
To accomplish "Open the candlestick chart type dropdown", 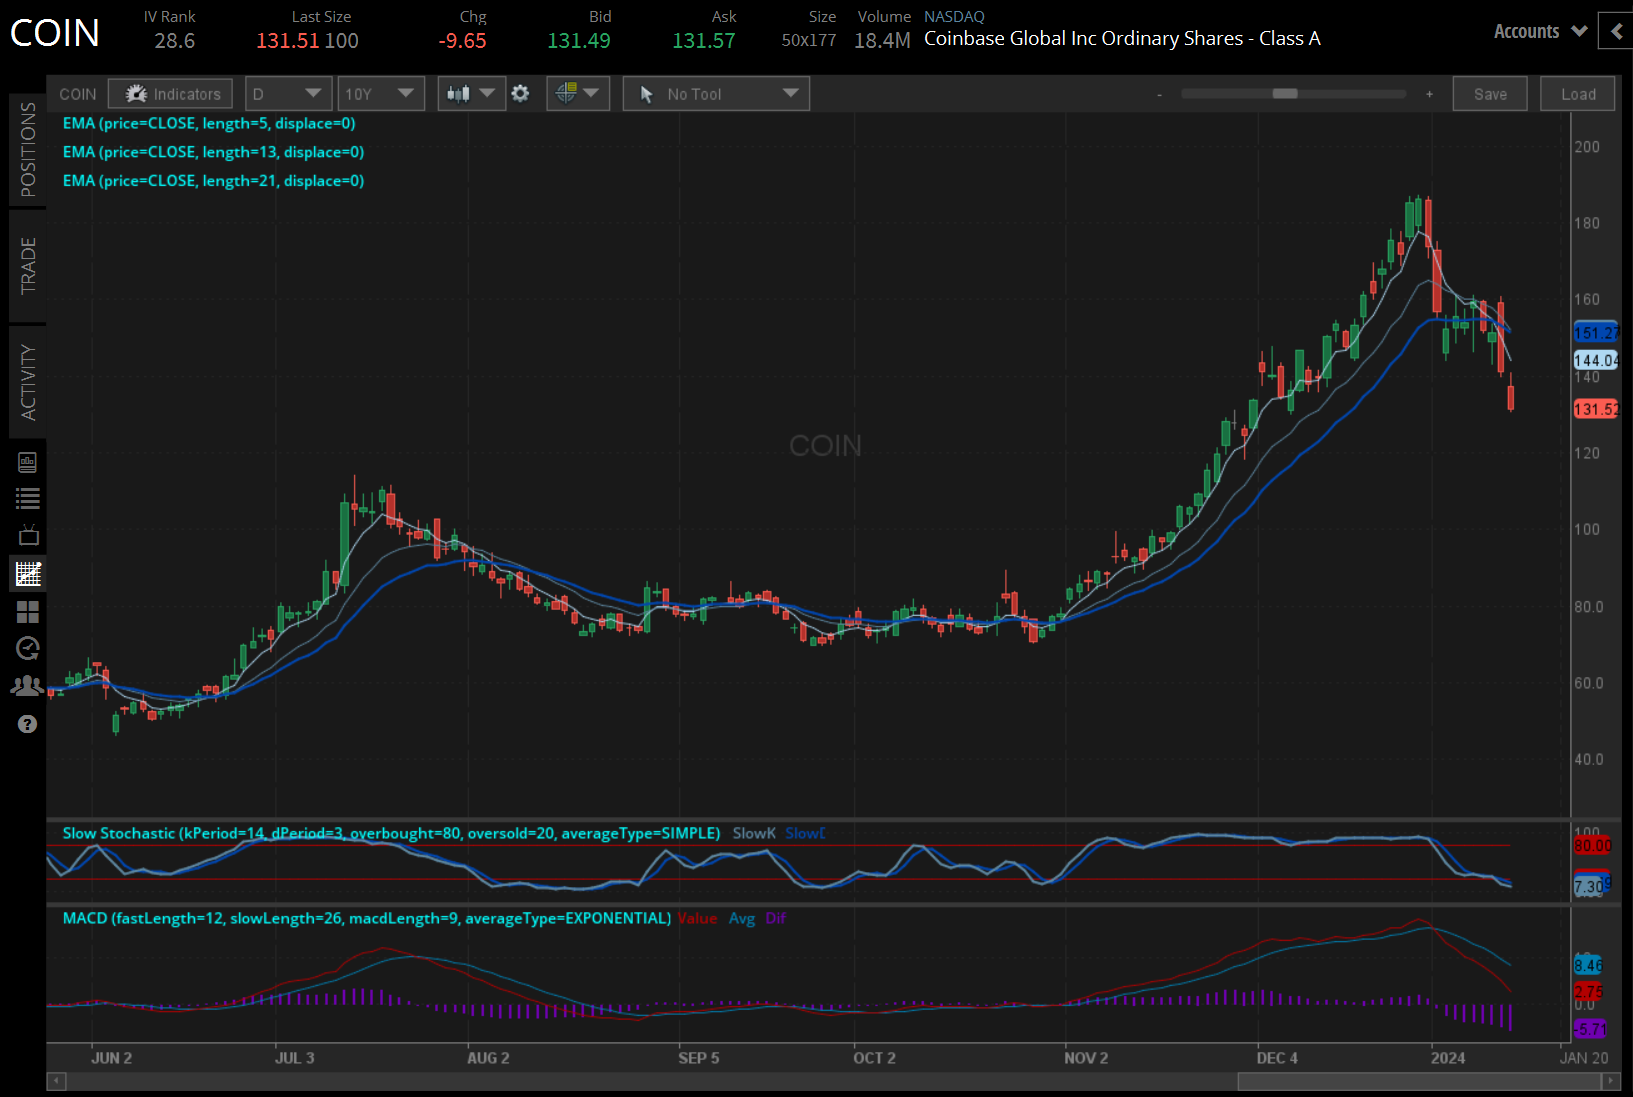I will (x=471, y=94).
